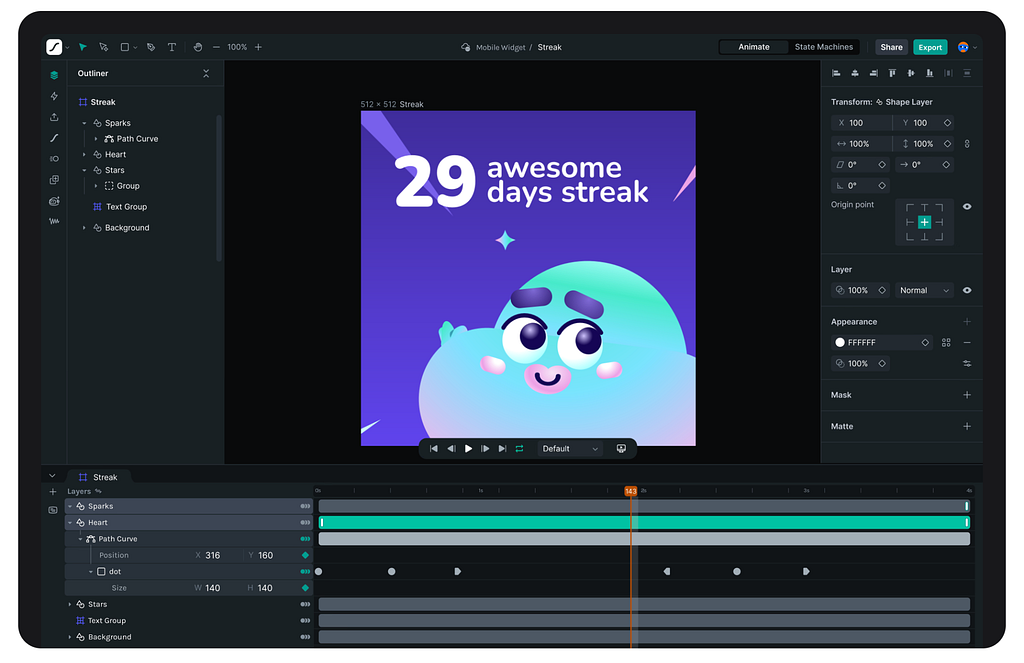Click the Export button

tap(930, 47)
